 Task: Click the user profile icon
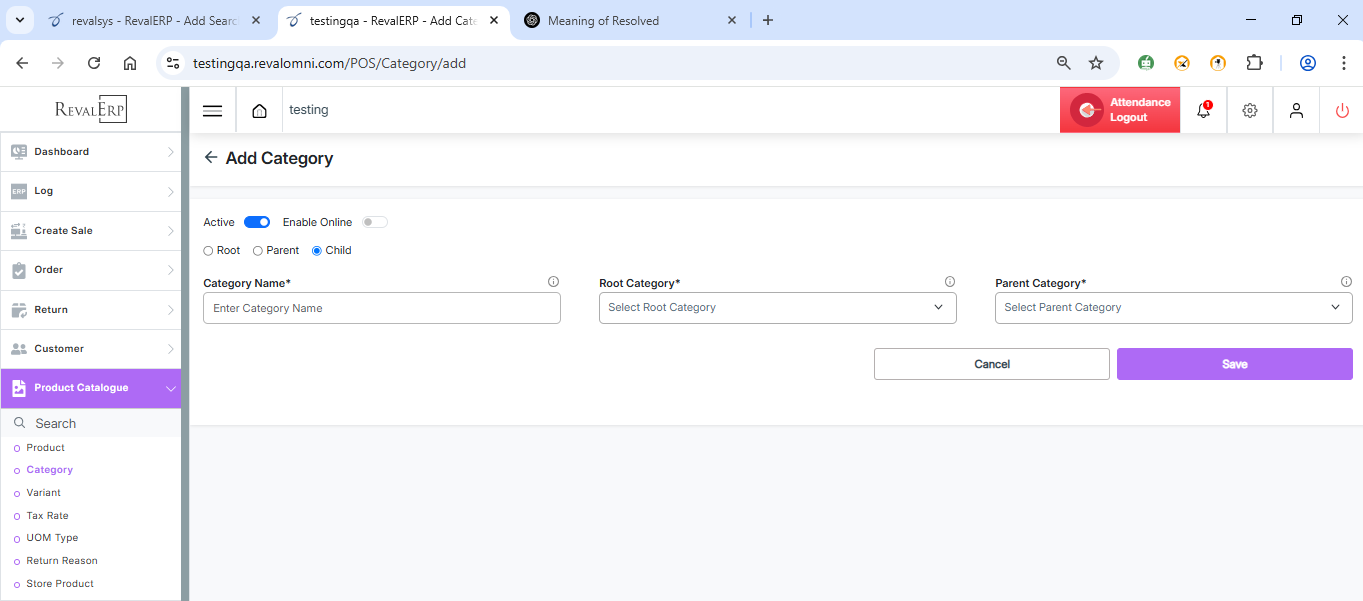1296,111
